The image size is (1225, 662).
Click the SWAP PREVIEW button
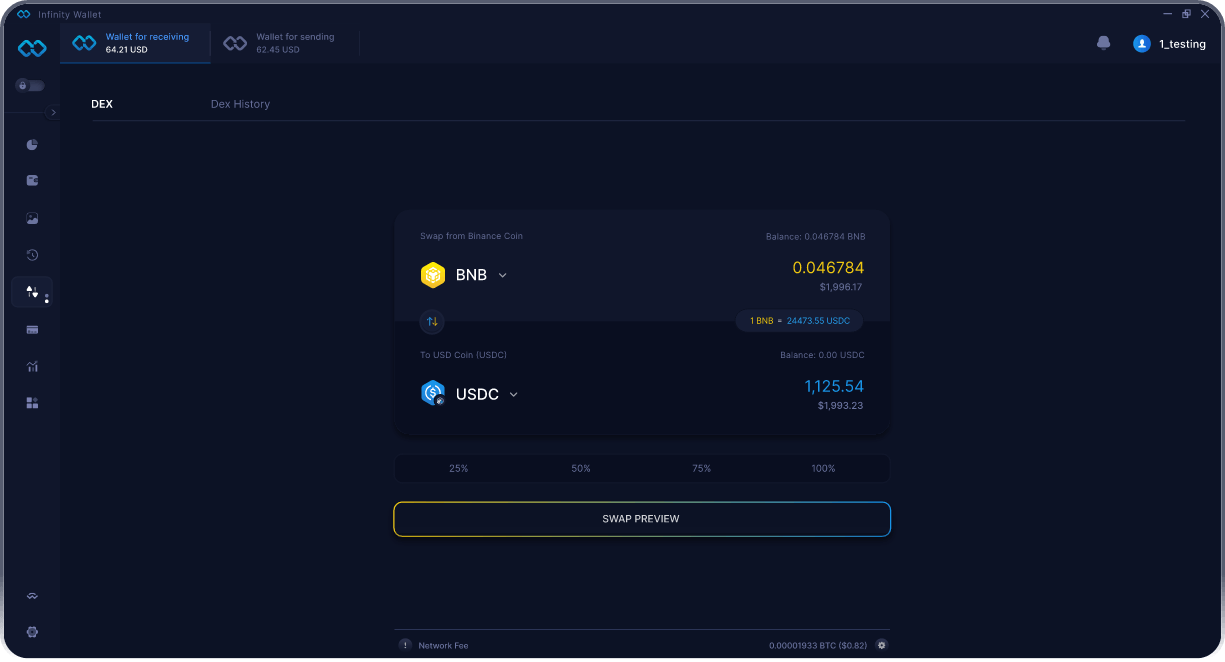642,519
